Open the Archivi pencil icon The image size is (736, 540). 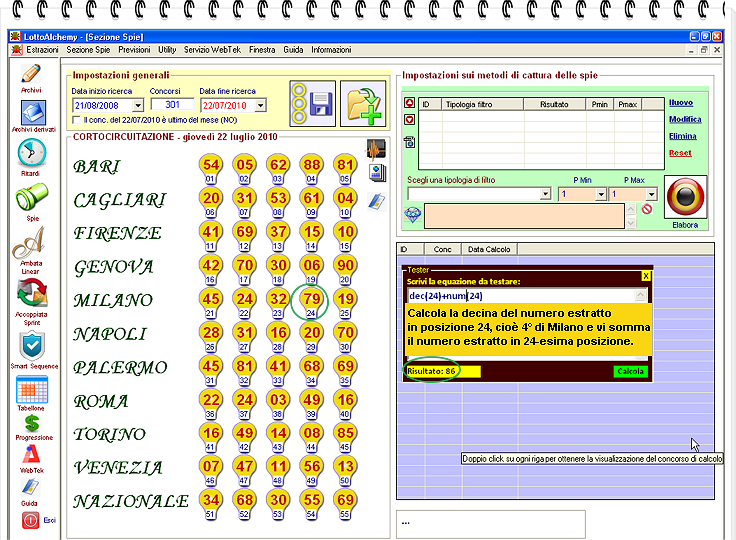(x=31, y=74)
